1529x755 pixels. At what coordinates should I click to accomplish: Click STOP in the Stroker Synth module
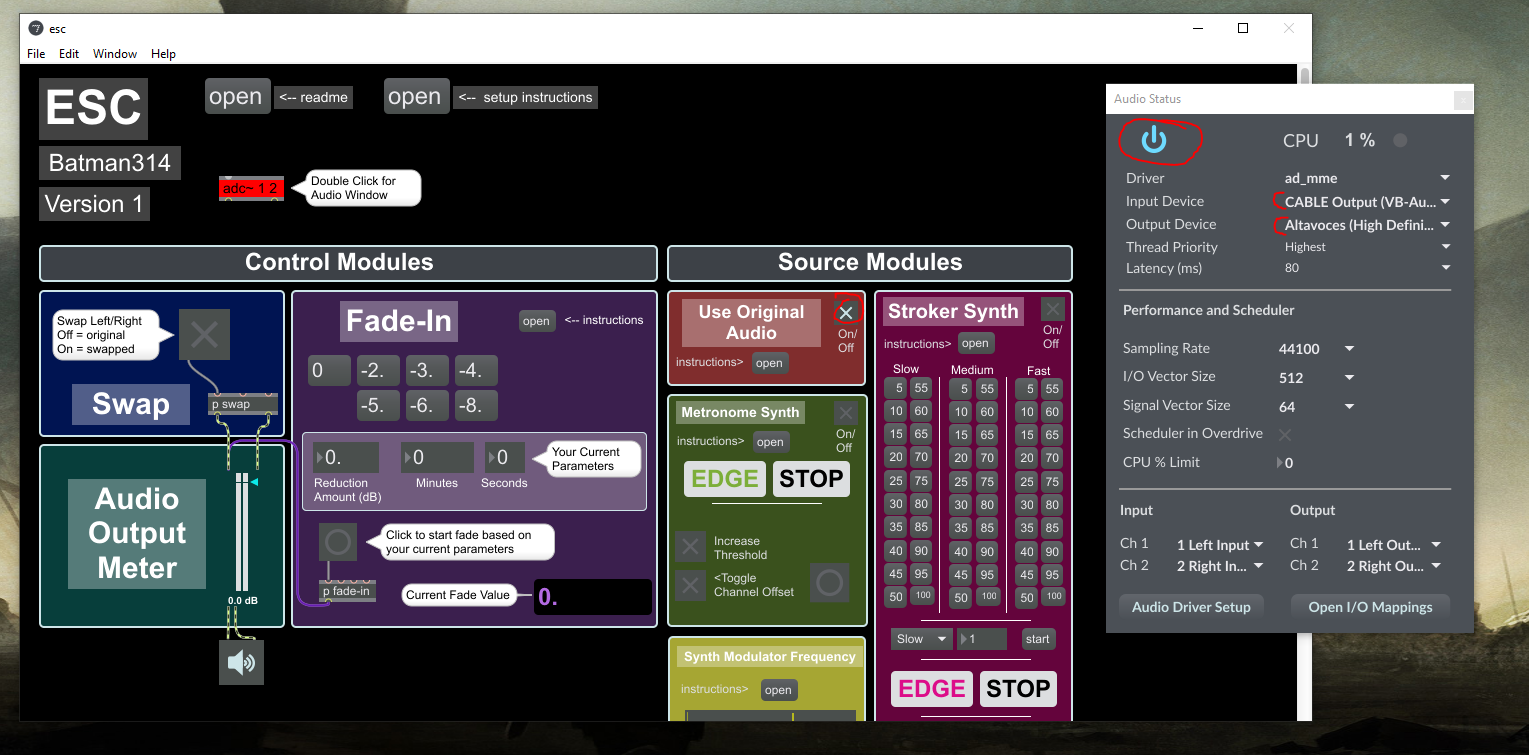[x=1018, y=689]
